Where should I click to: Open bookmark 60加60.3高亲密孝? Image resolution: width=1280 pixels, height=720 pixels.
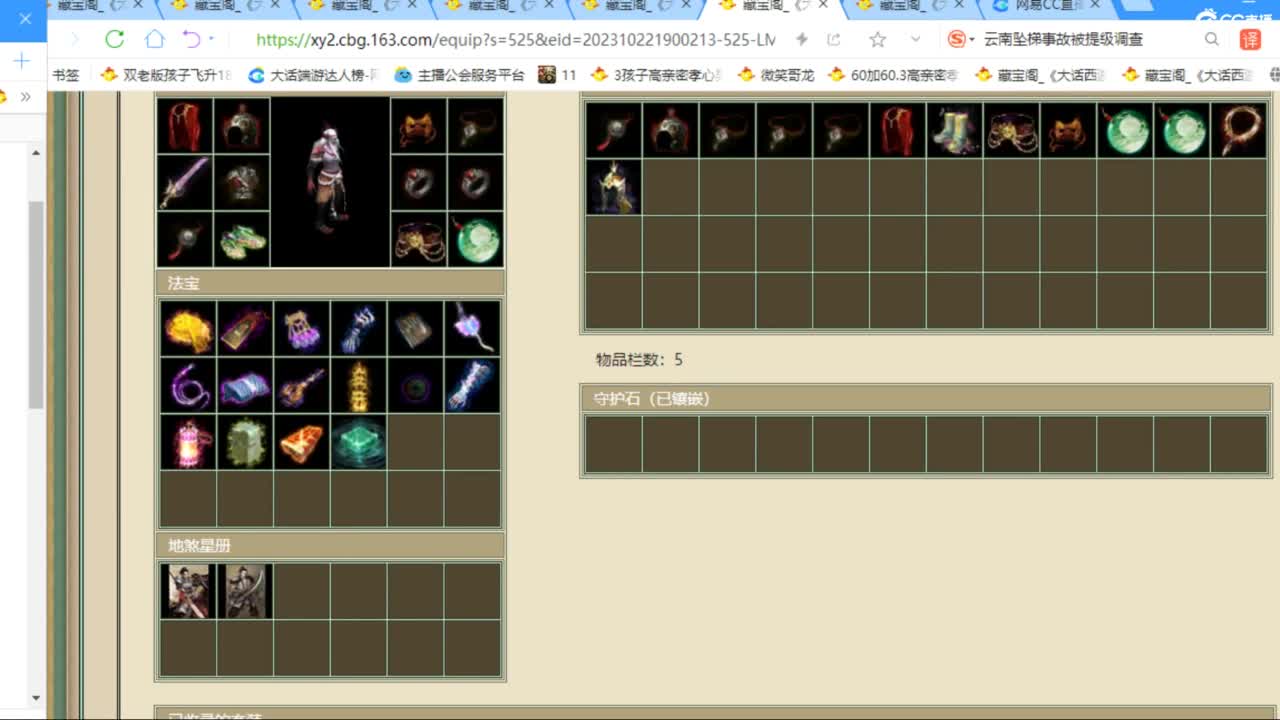point(893,75)
